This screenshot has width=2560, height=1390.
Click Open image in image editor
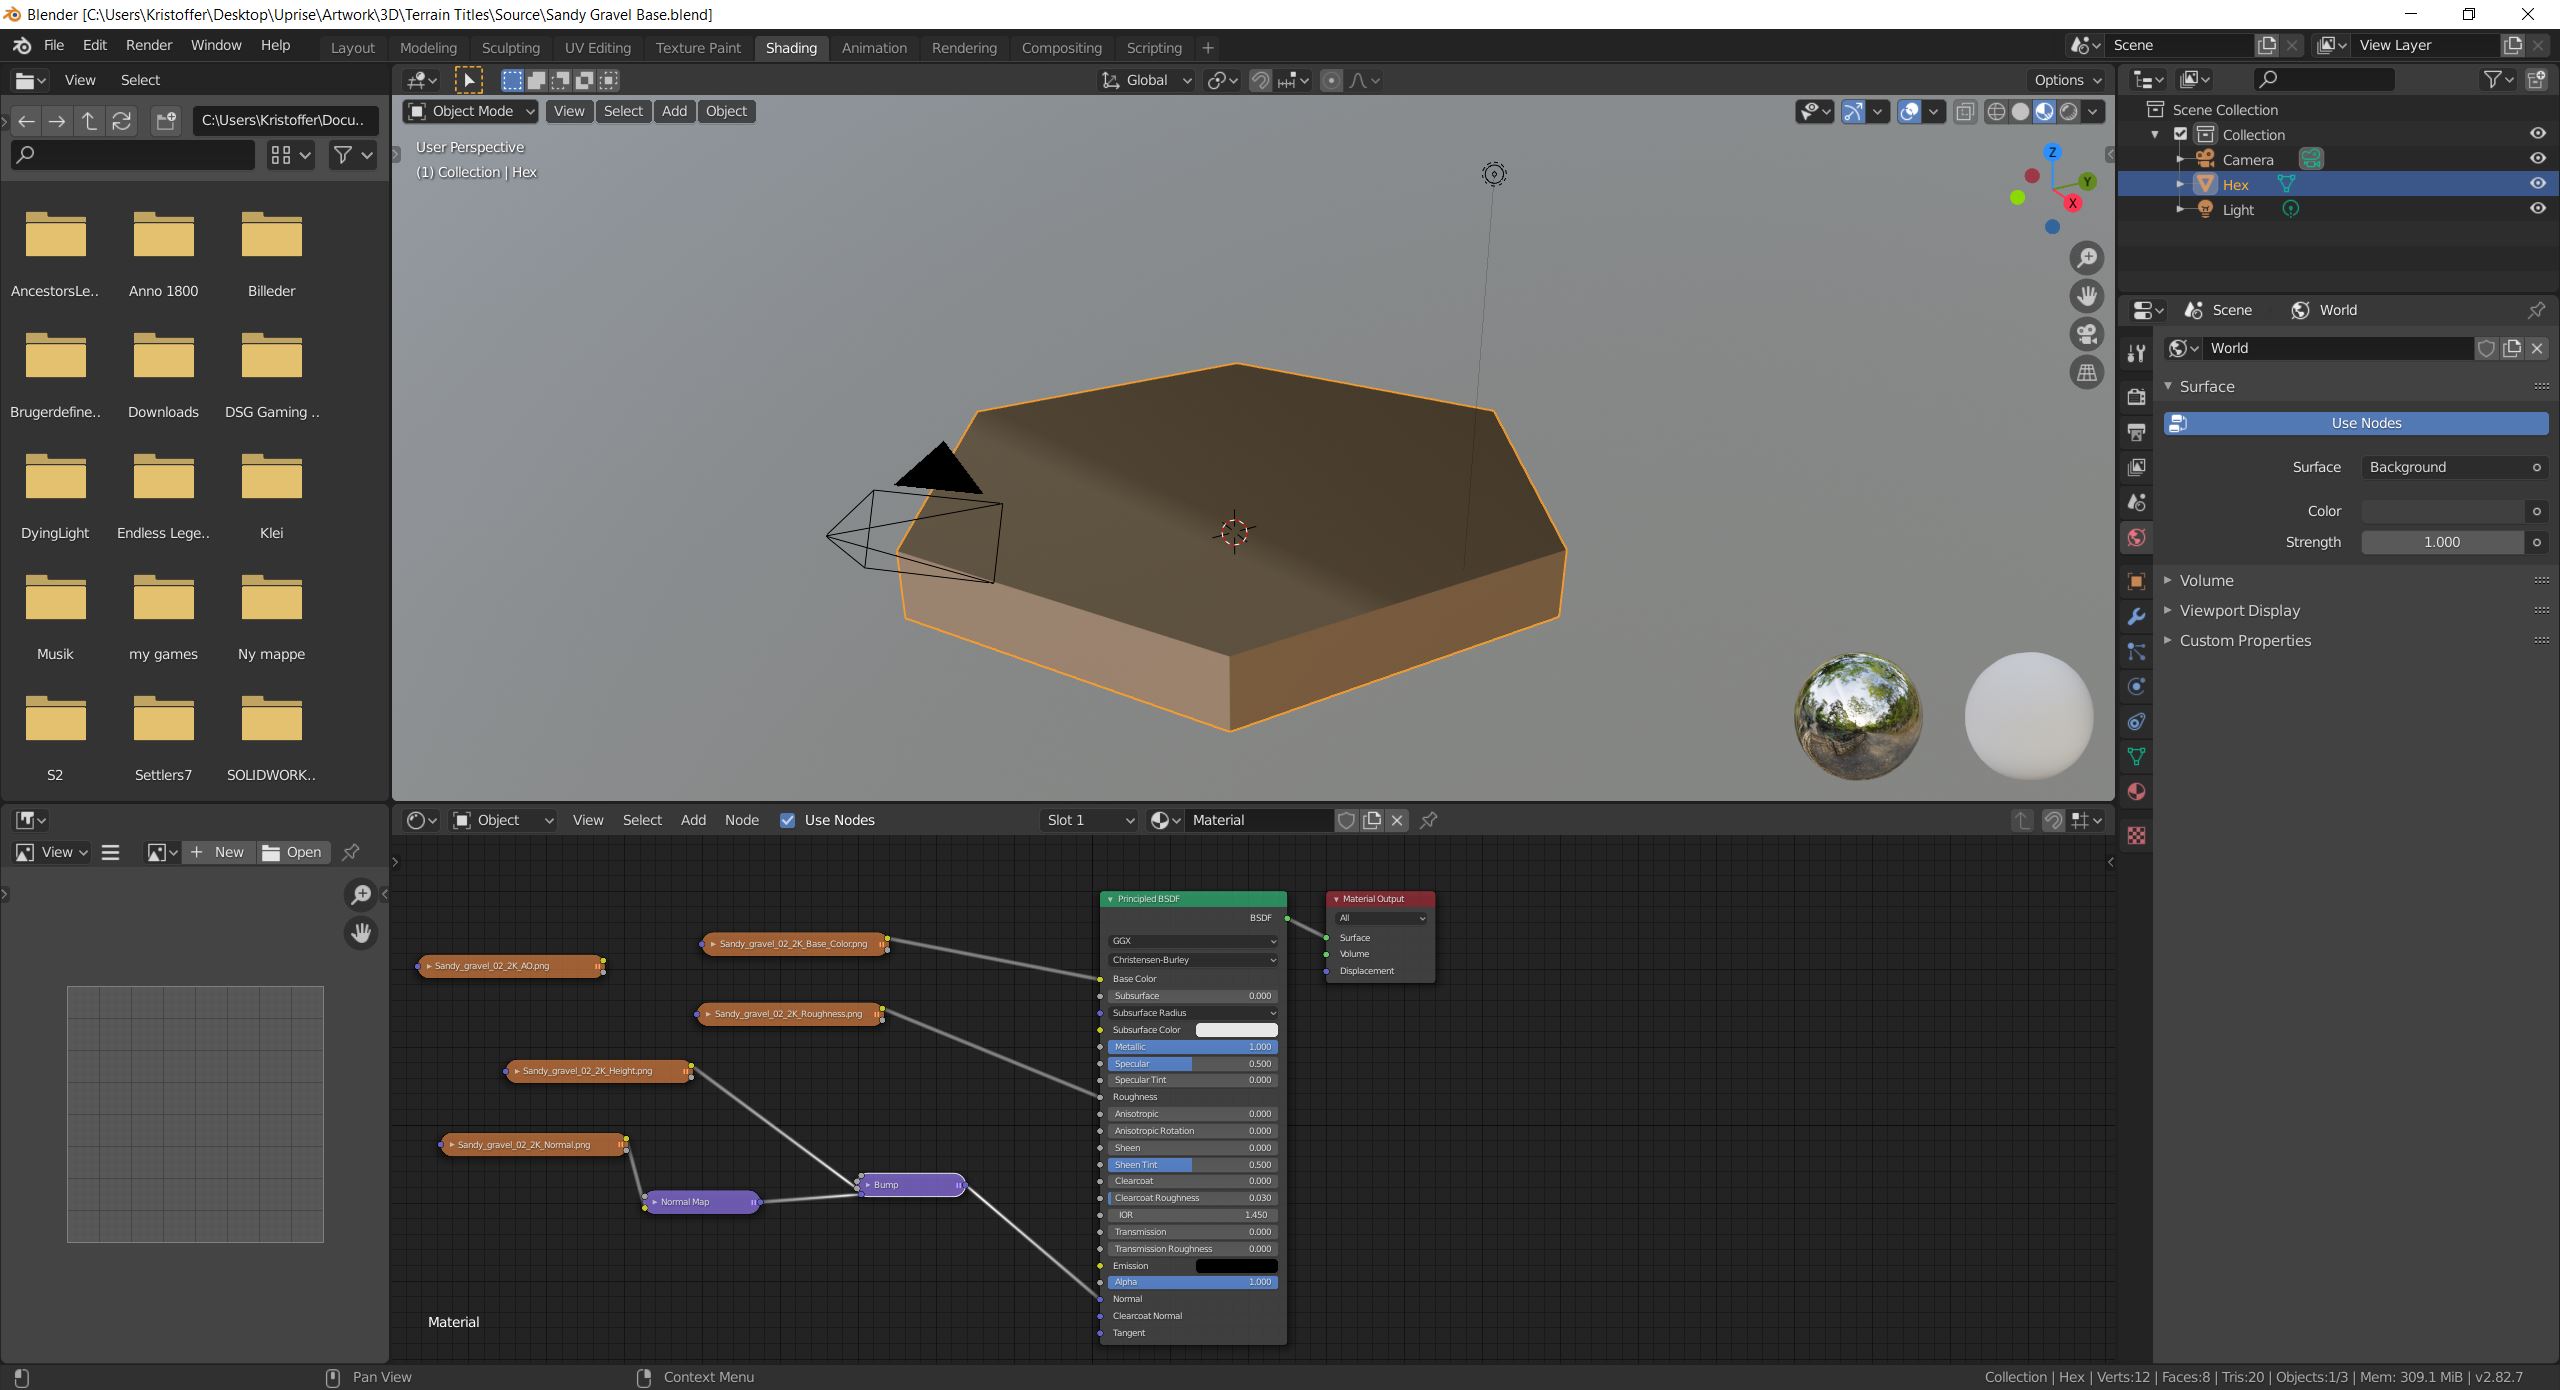point(293,852)
